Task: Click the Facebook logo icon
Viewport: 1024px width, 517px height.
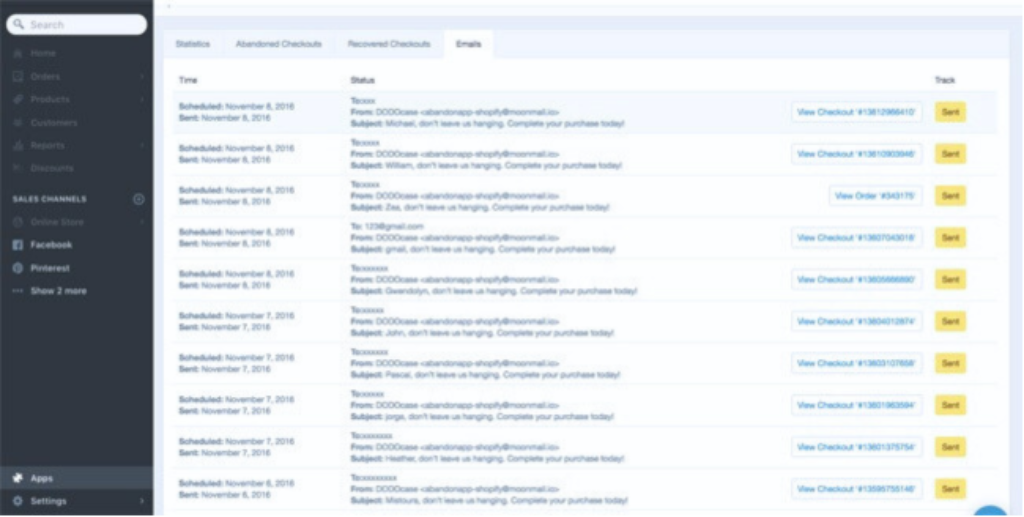Action: 18,245
